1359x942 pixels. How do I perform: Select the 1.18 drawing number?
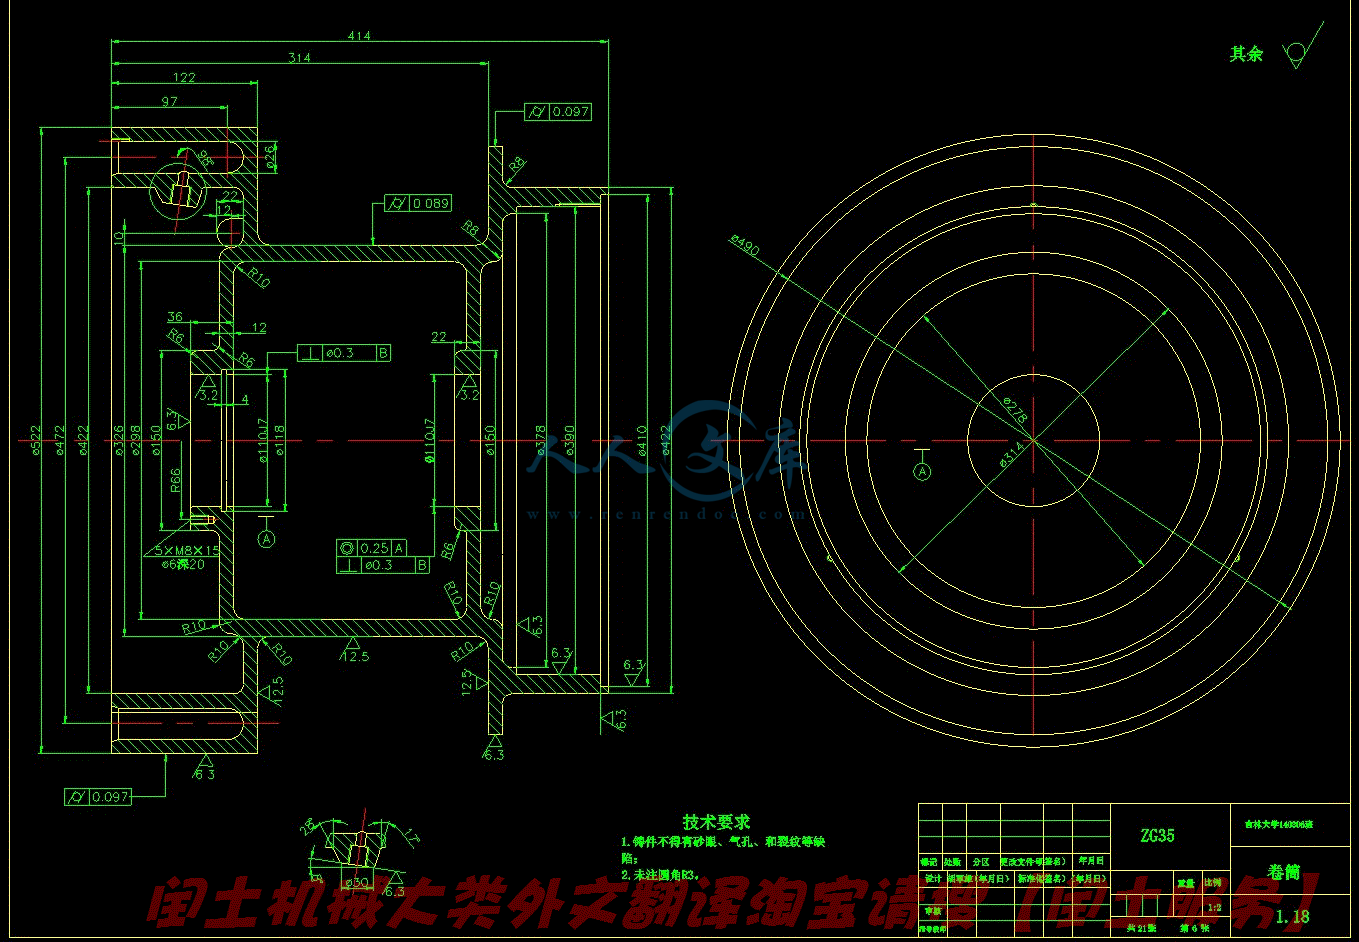(x=1292, y=916)
